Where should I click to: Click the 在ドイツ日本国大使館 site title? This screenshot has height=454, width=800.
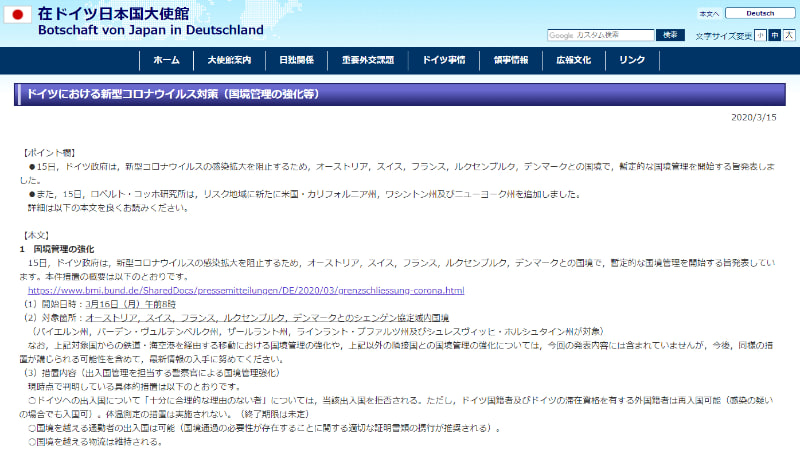(113, 14)
